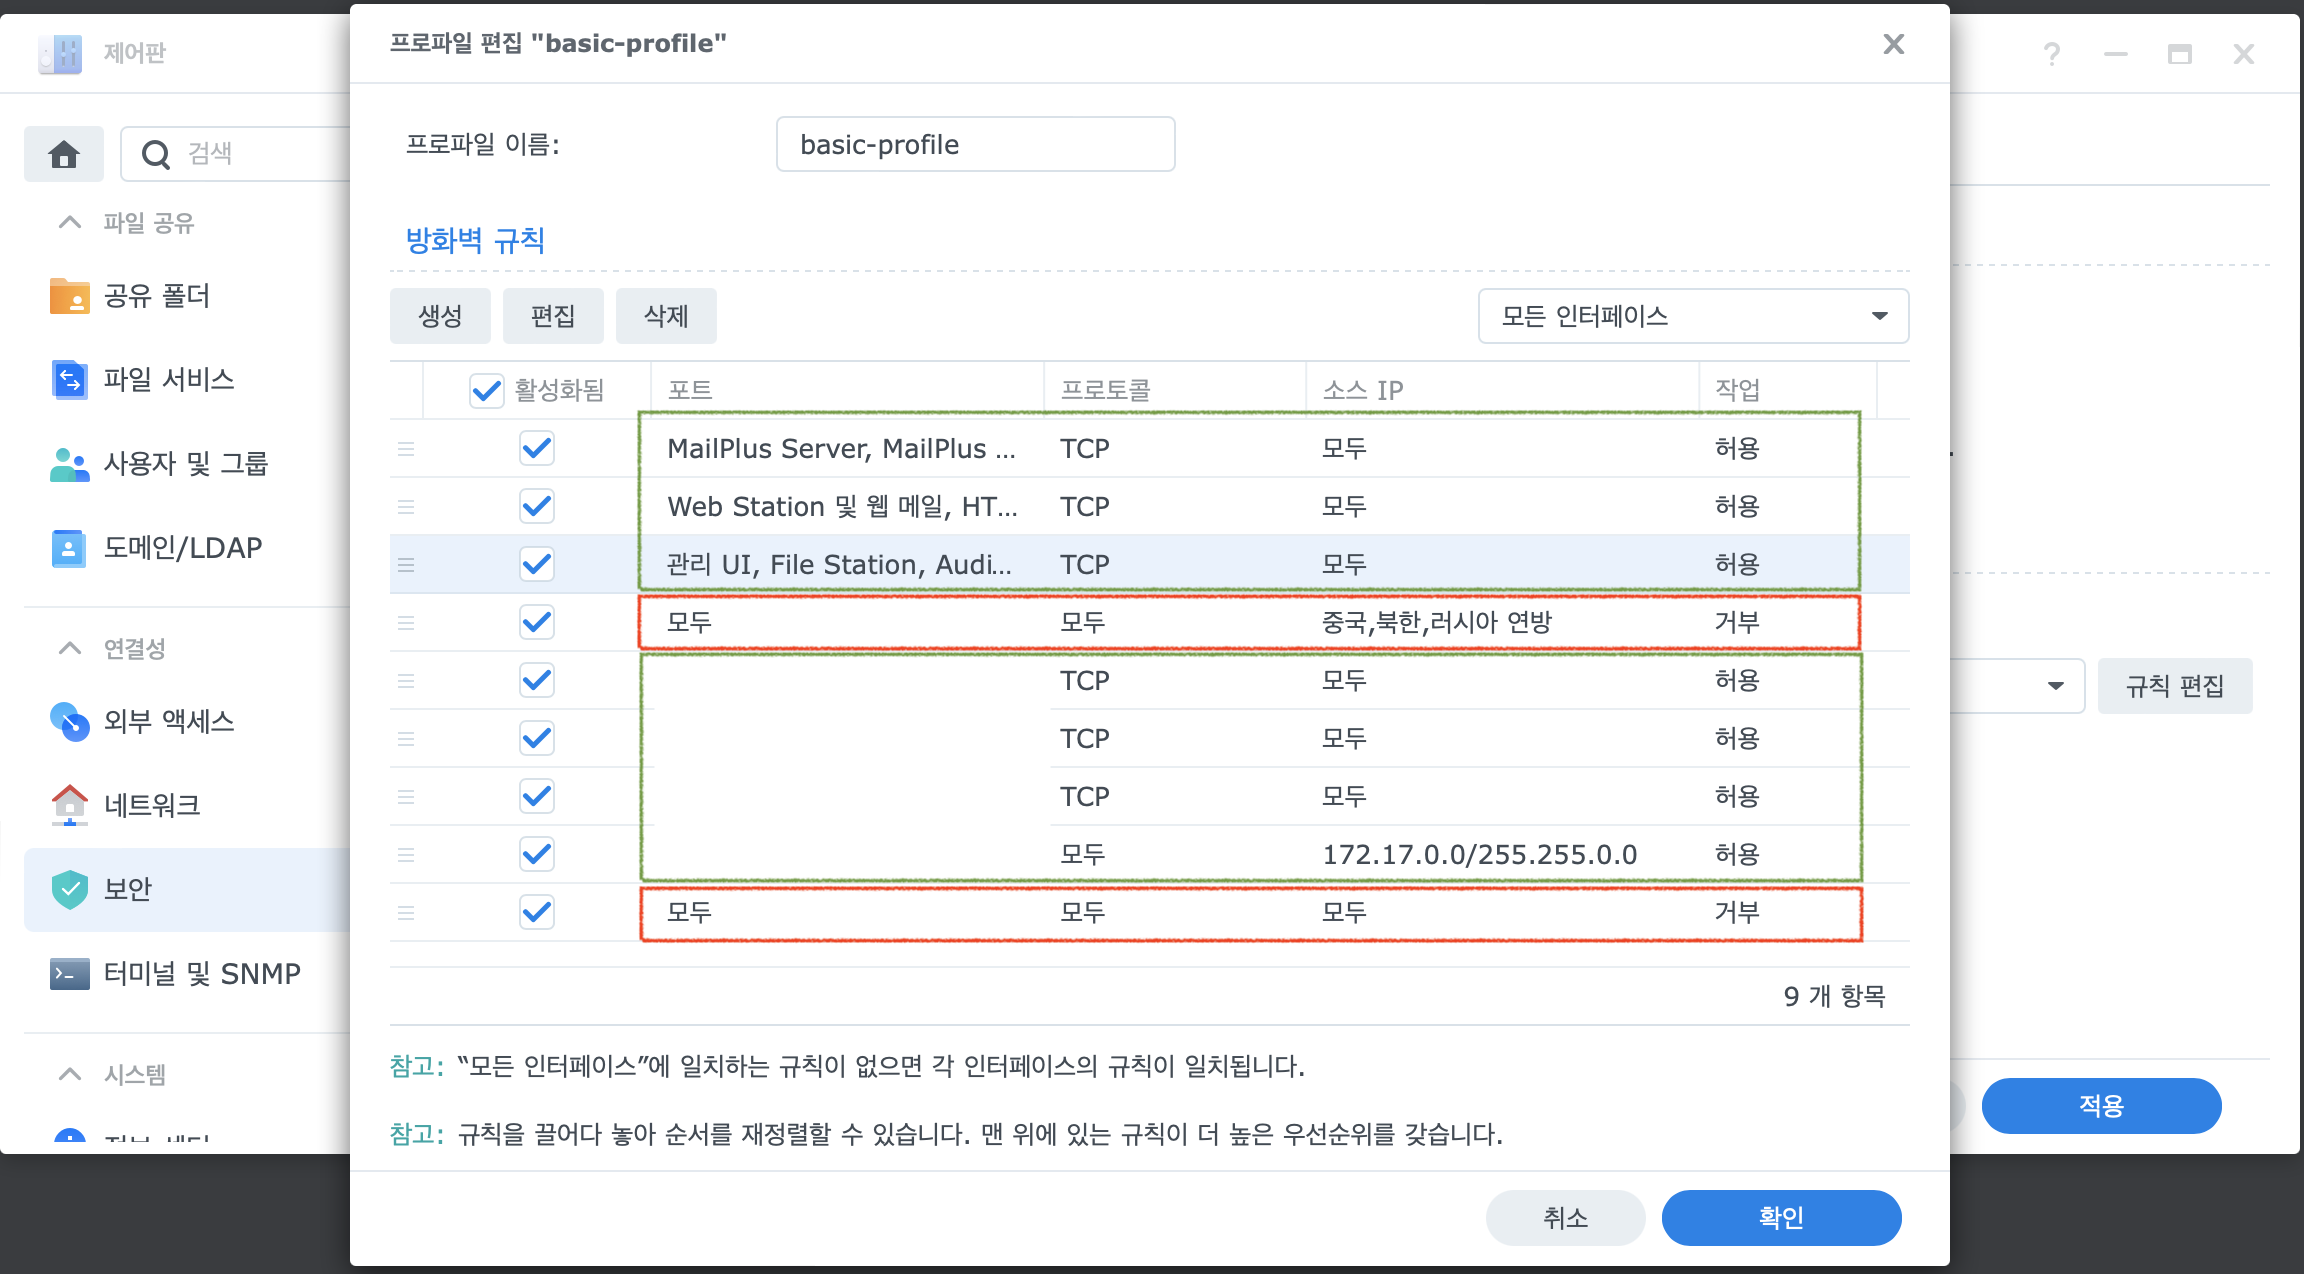The image size is (2304, 1274).
Task: Open 네트워크 house icon
Action: pos(69,805)
